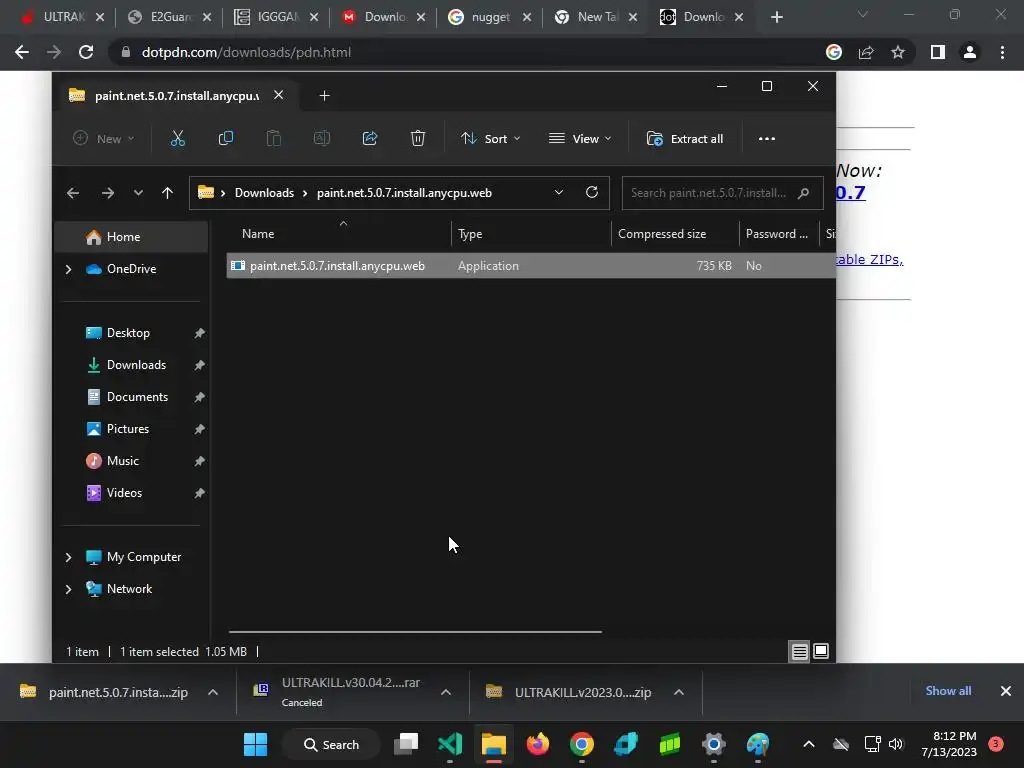Open Firefox from the taskbar
The width and height of the screenshot is (1024, 768).
click(537, 744)
